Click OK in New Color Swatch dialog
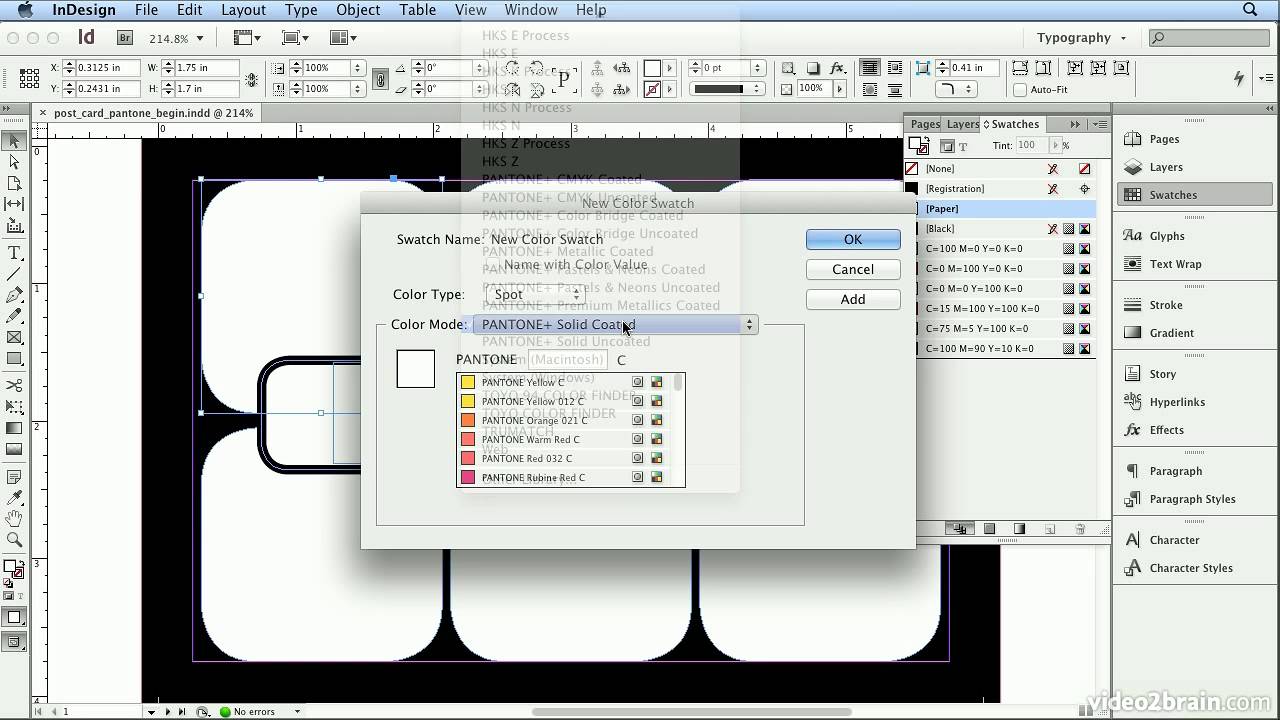 coord(853,239)
